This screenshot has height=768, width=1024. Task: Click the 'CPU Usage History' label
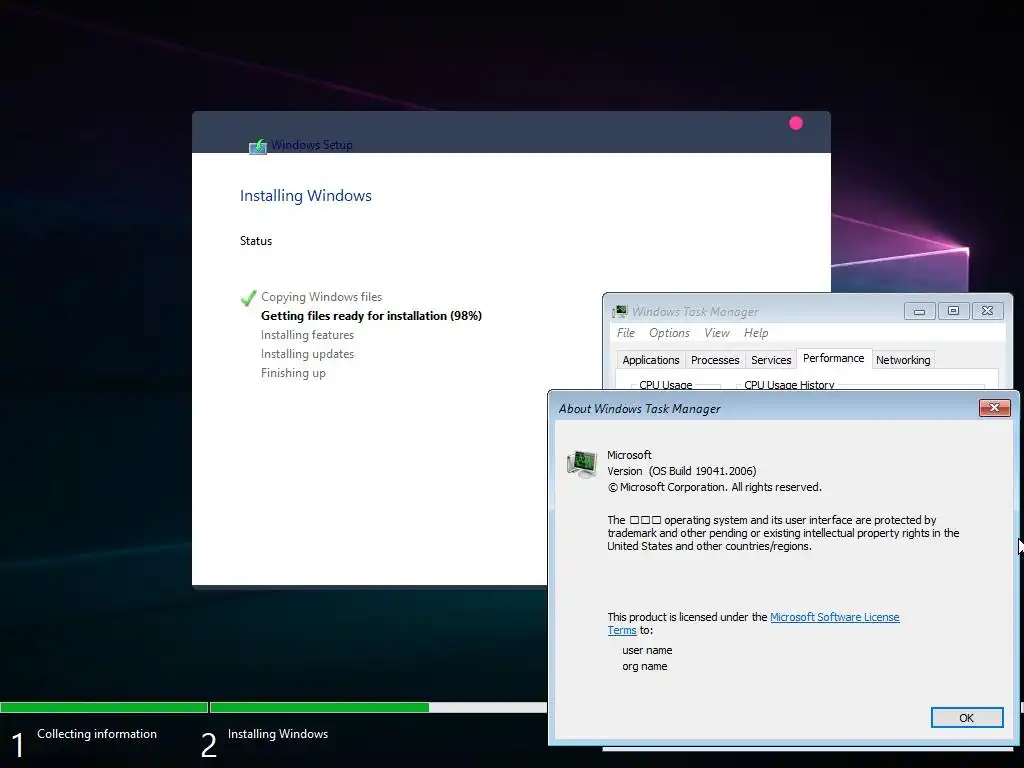click(x=789, y=385)
